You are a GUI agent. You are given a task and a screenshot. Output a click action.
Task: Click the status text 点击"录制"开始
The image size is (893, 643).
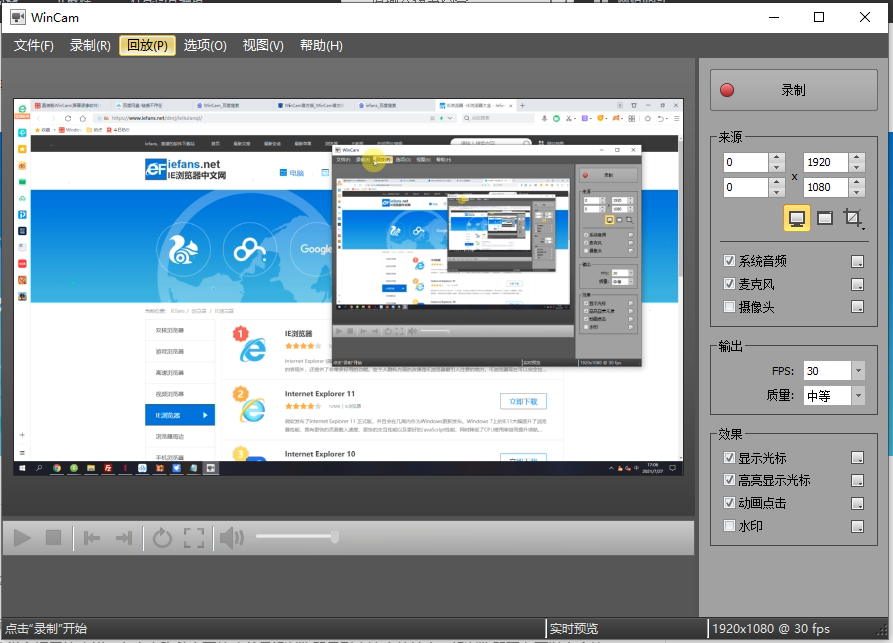46,629
